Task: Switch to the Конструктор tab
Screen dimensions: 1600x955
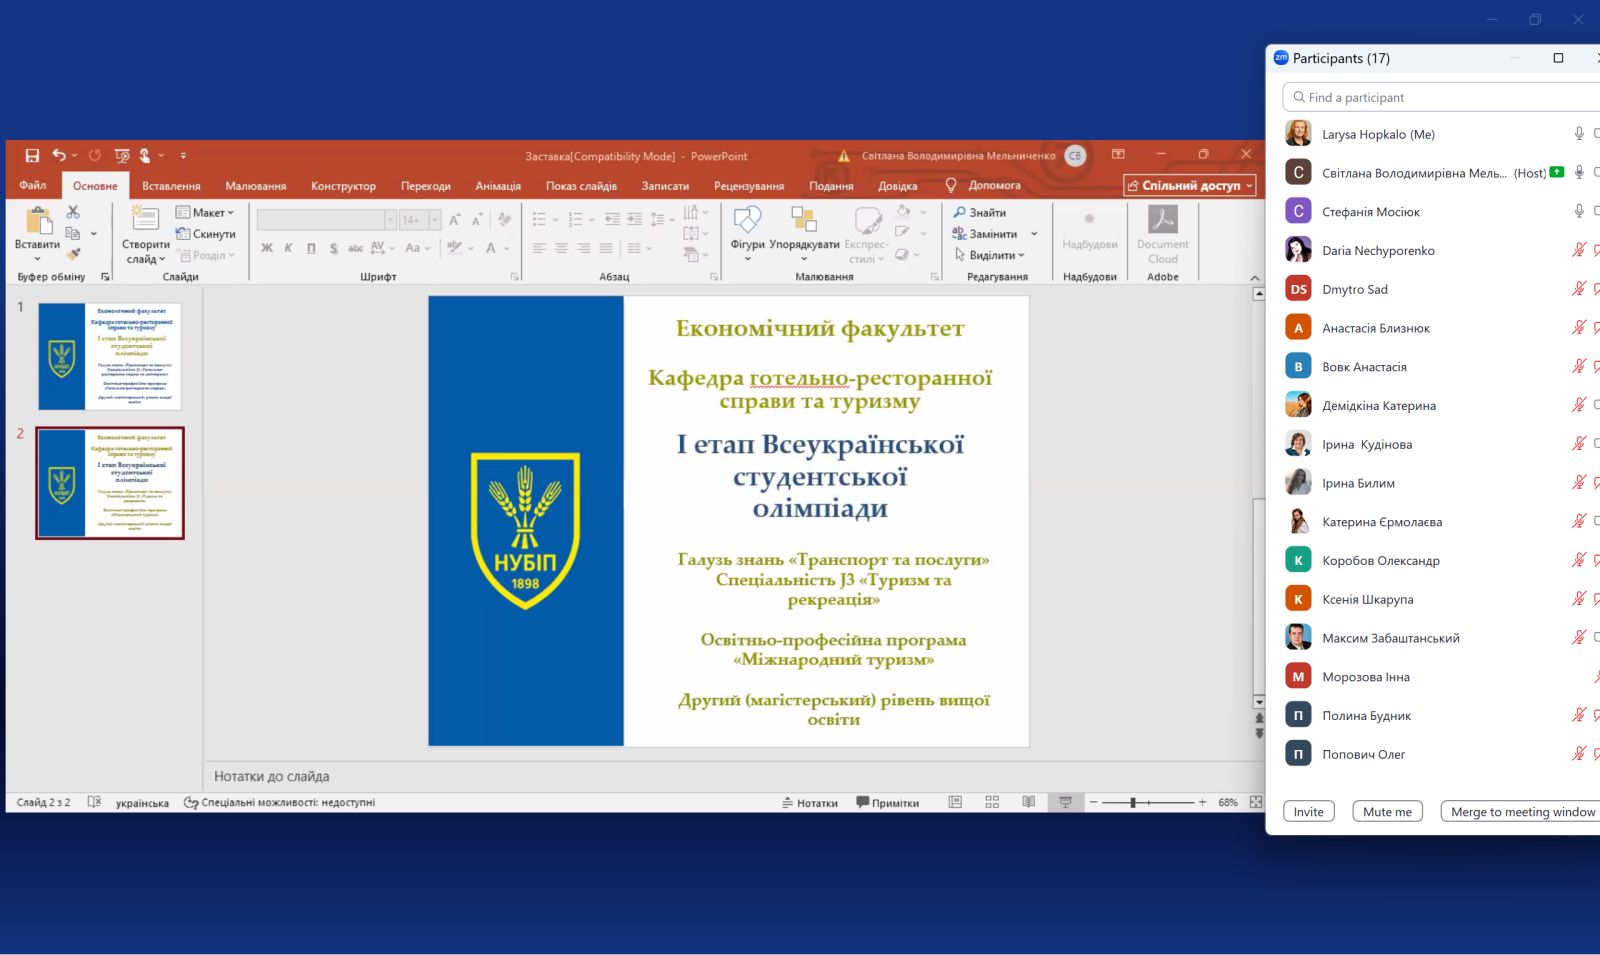Action: [343, 186]
